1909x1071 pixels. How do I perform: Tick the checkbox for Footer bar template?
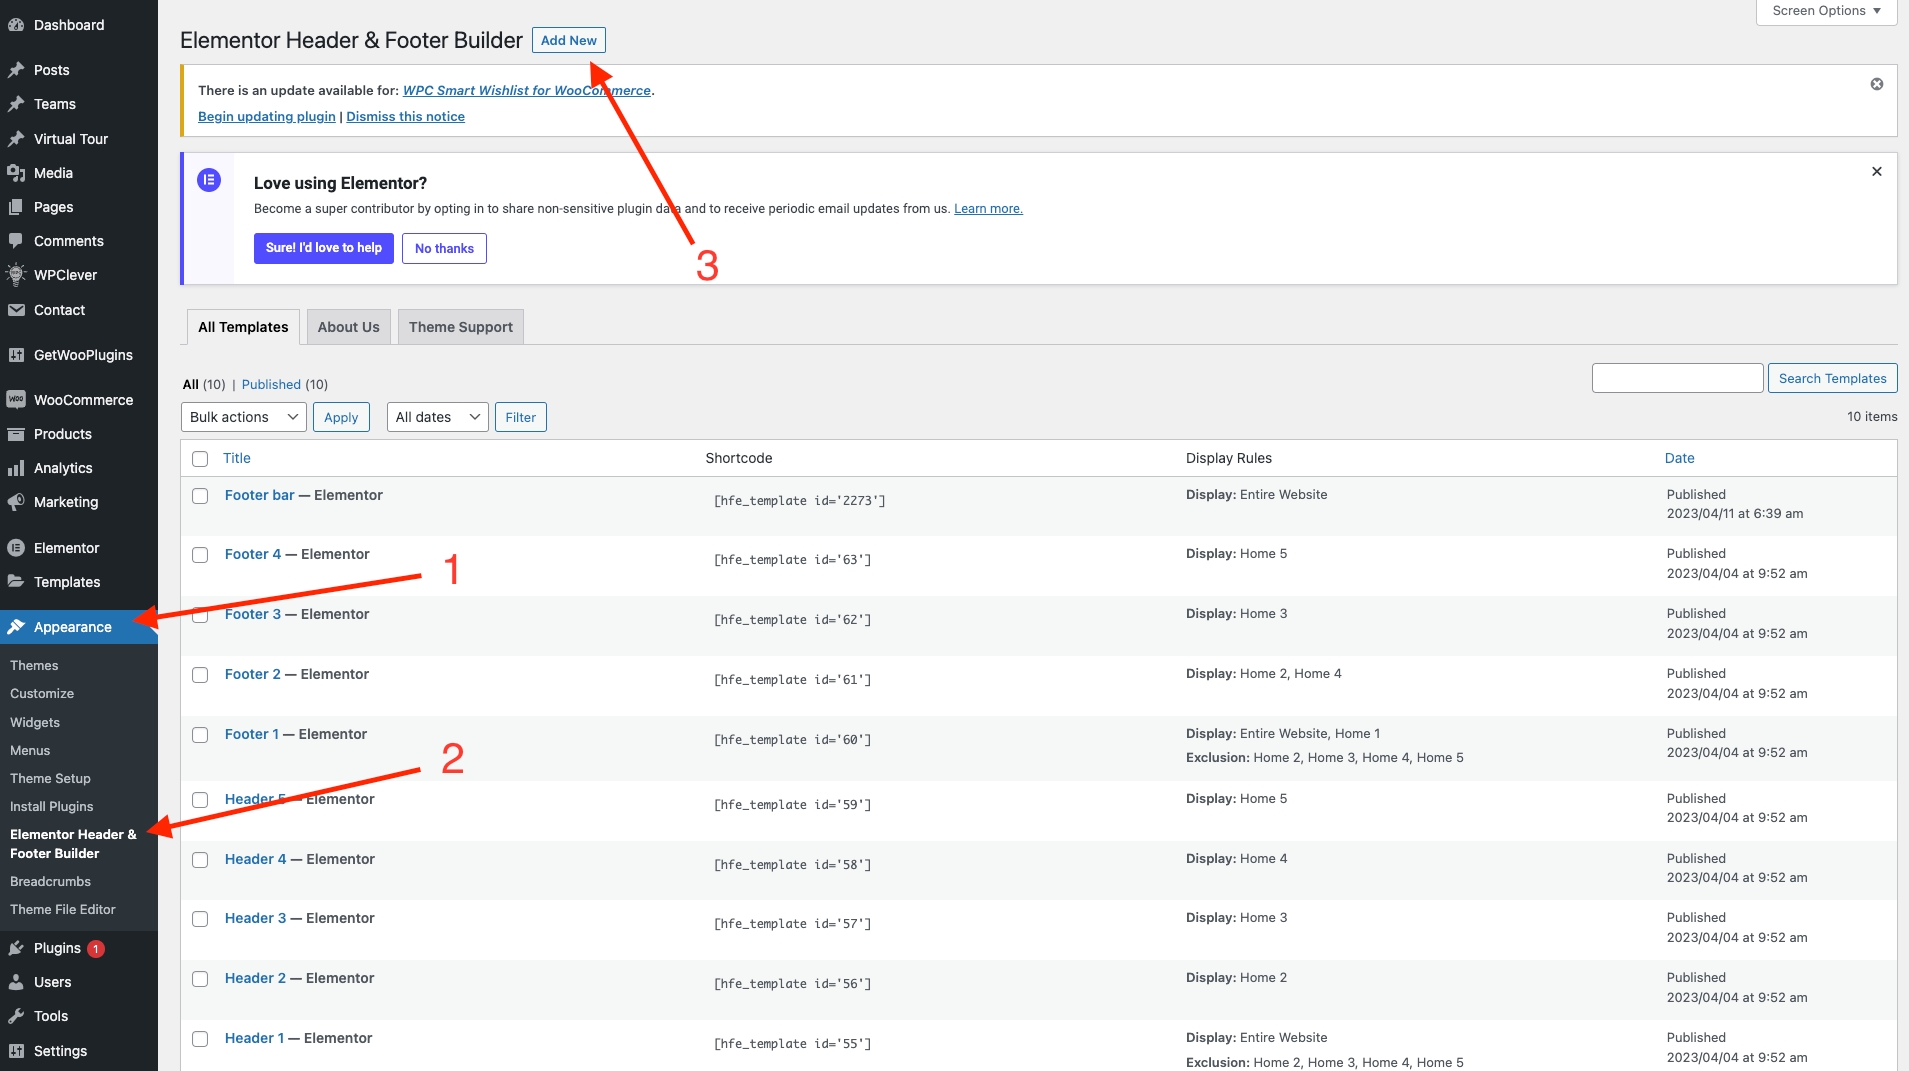200,496
